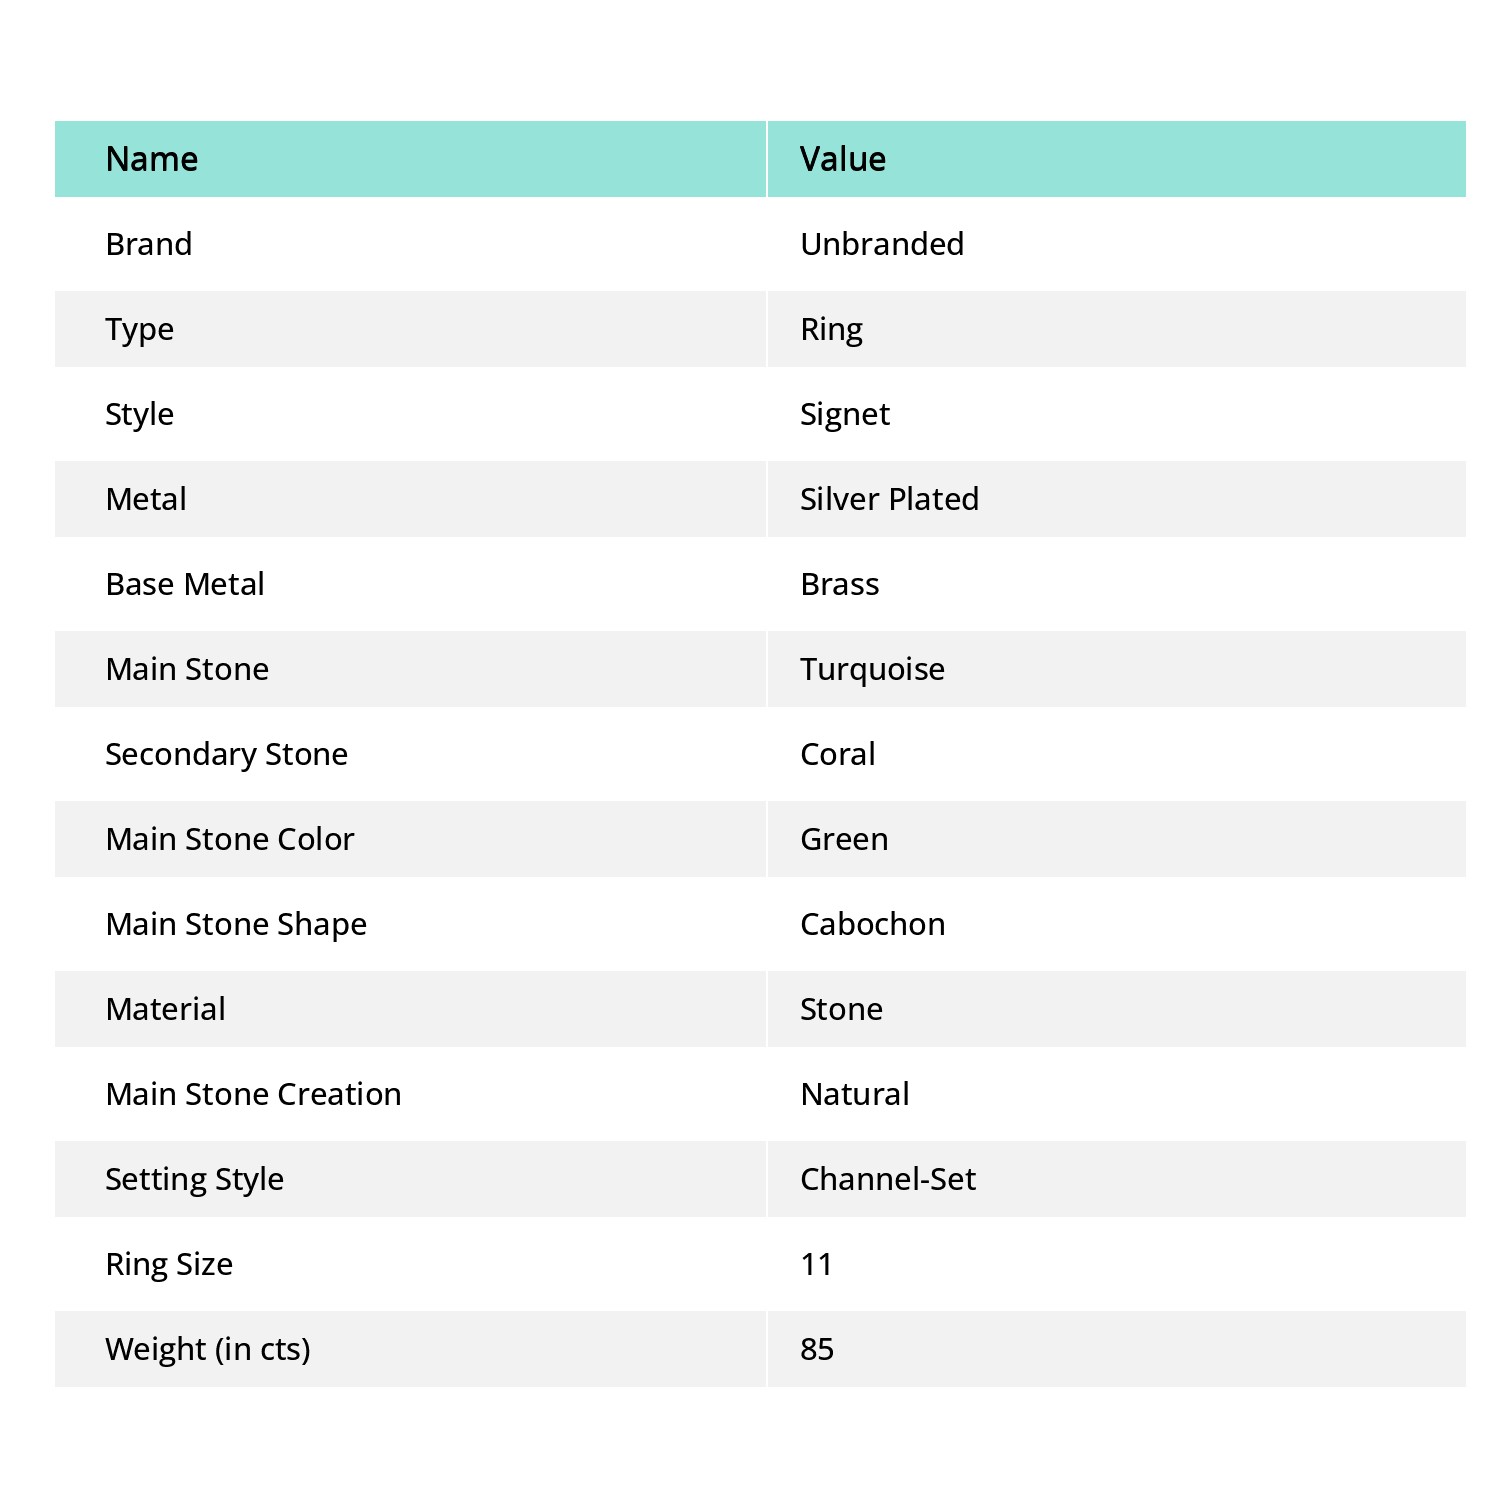Image resolution: width=1500 pixels, height=1500 pixels.
Task: Select the Natural value cell
Action: pyautogui.click(x=855, y=1094)
